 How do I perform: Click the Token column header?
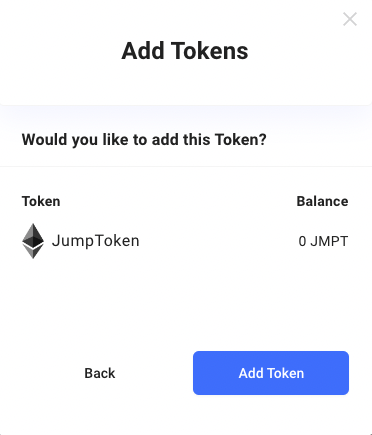pos(41,201)
